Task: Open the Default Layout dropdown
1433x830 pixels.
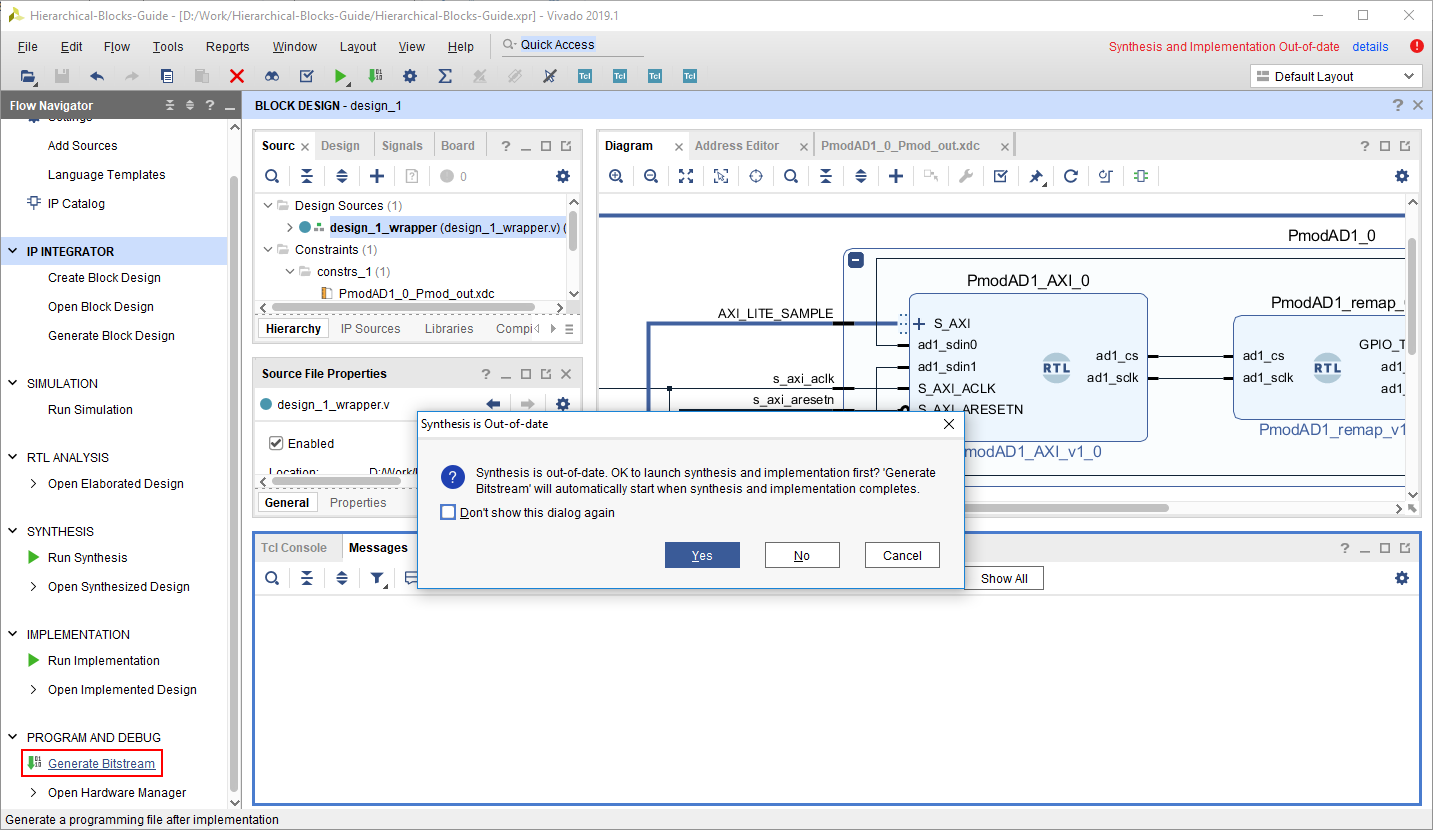Action: pos(1336,77)
